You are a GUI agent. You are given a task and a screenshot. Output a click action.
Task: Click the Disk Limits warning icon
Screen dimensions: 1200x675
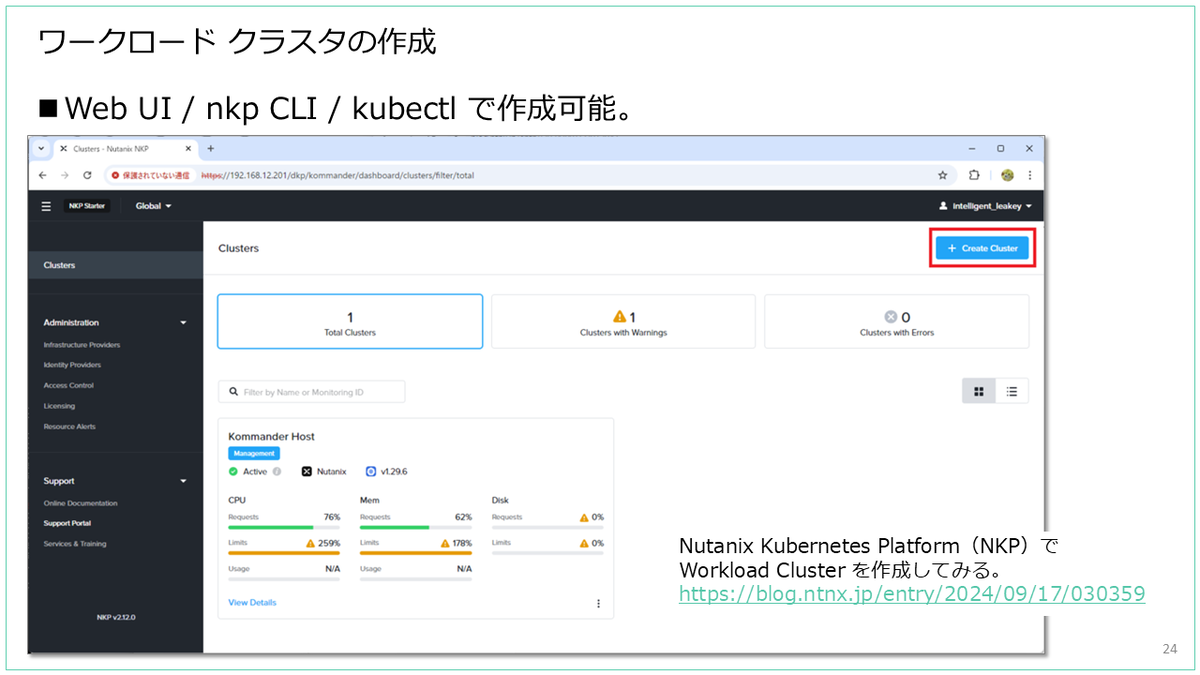584,543
